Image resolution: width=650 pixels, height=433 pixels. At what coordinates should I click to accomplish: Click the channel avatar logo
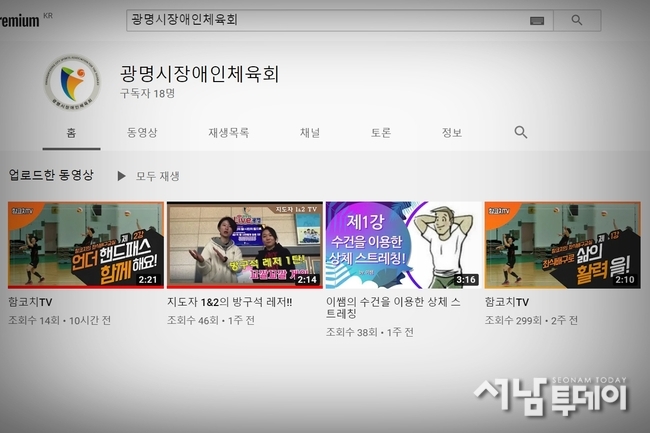[x=72, y=83]
